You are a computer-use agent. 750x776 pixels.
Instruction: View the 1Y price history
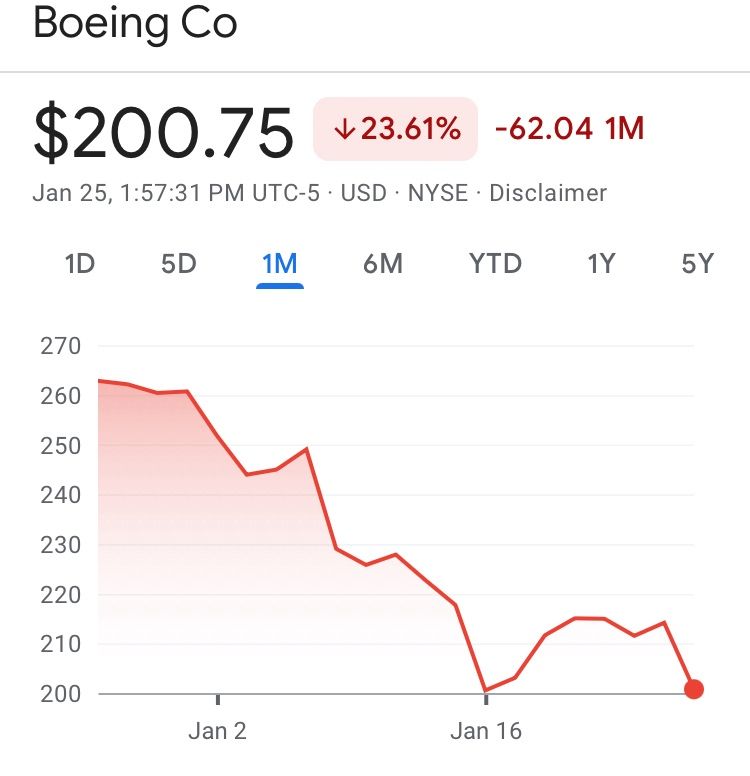601,264
